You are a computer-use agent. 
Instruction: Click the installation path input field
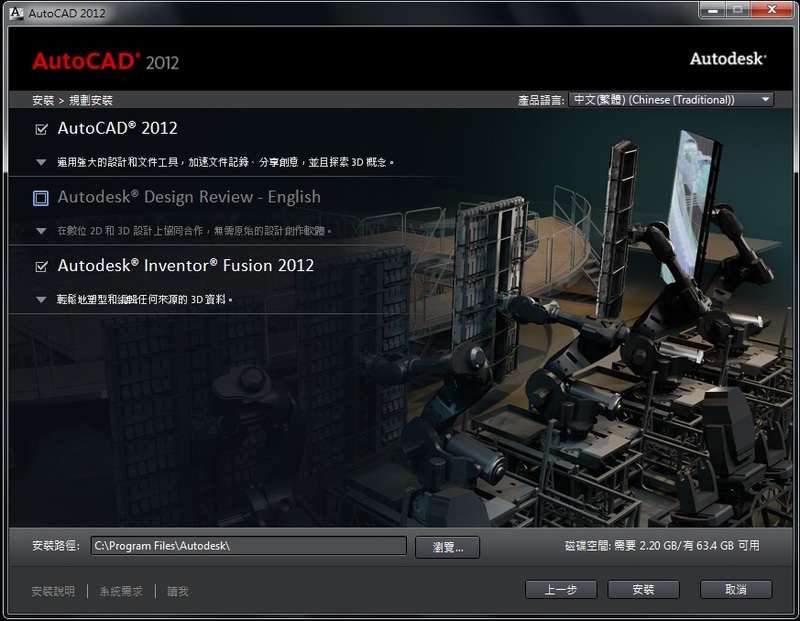(x=248, y=545)
